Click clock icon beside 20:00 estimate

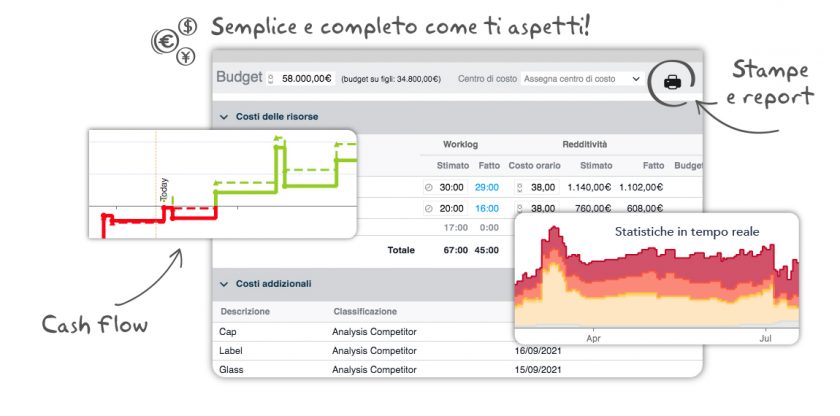429,208
